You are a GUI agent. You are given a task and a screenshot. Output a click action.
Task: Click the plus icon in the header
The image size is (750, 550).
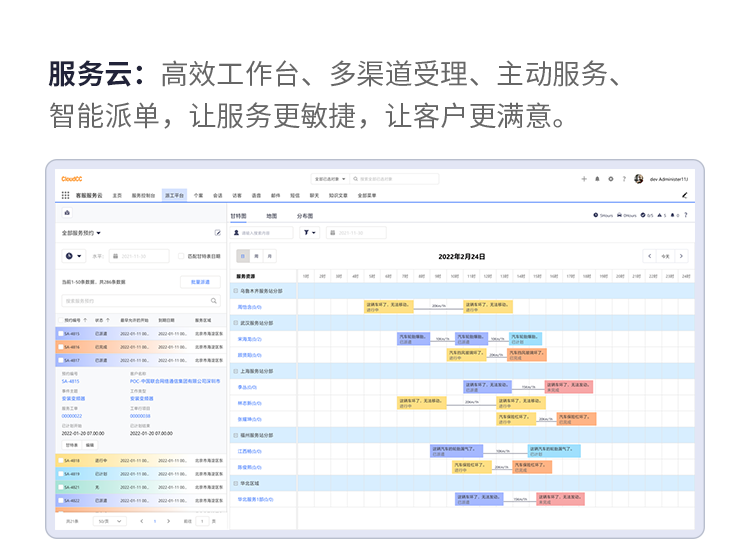[585, 179]
